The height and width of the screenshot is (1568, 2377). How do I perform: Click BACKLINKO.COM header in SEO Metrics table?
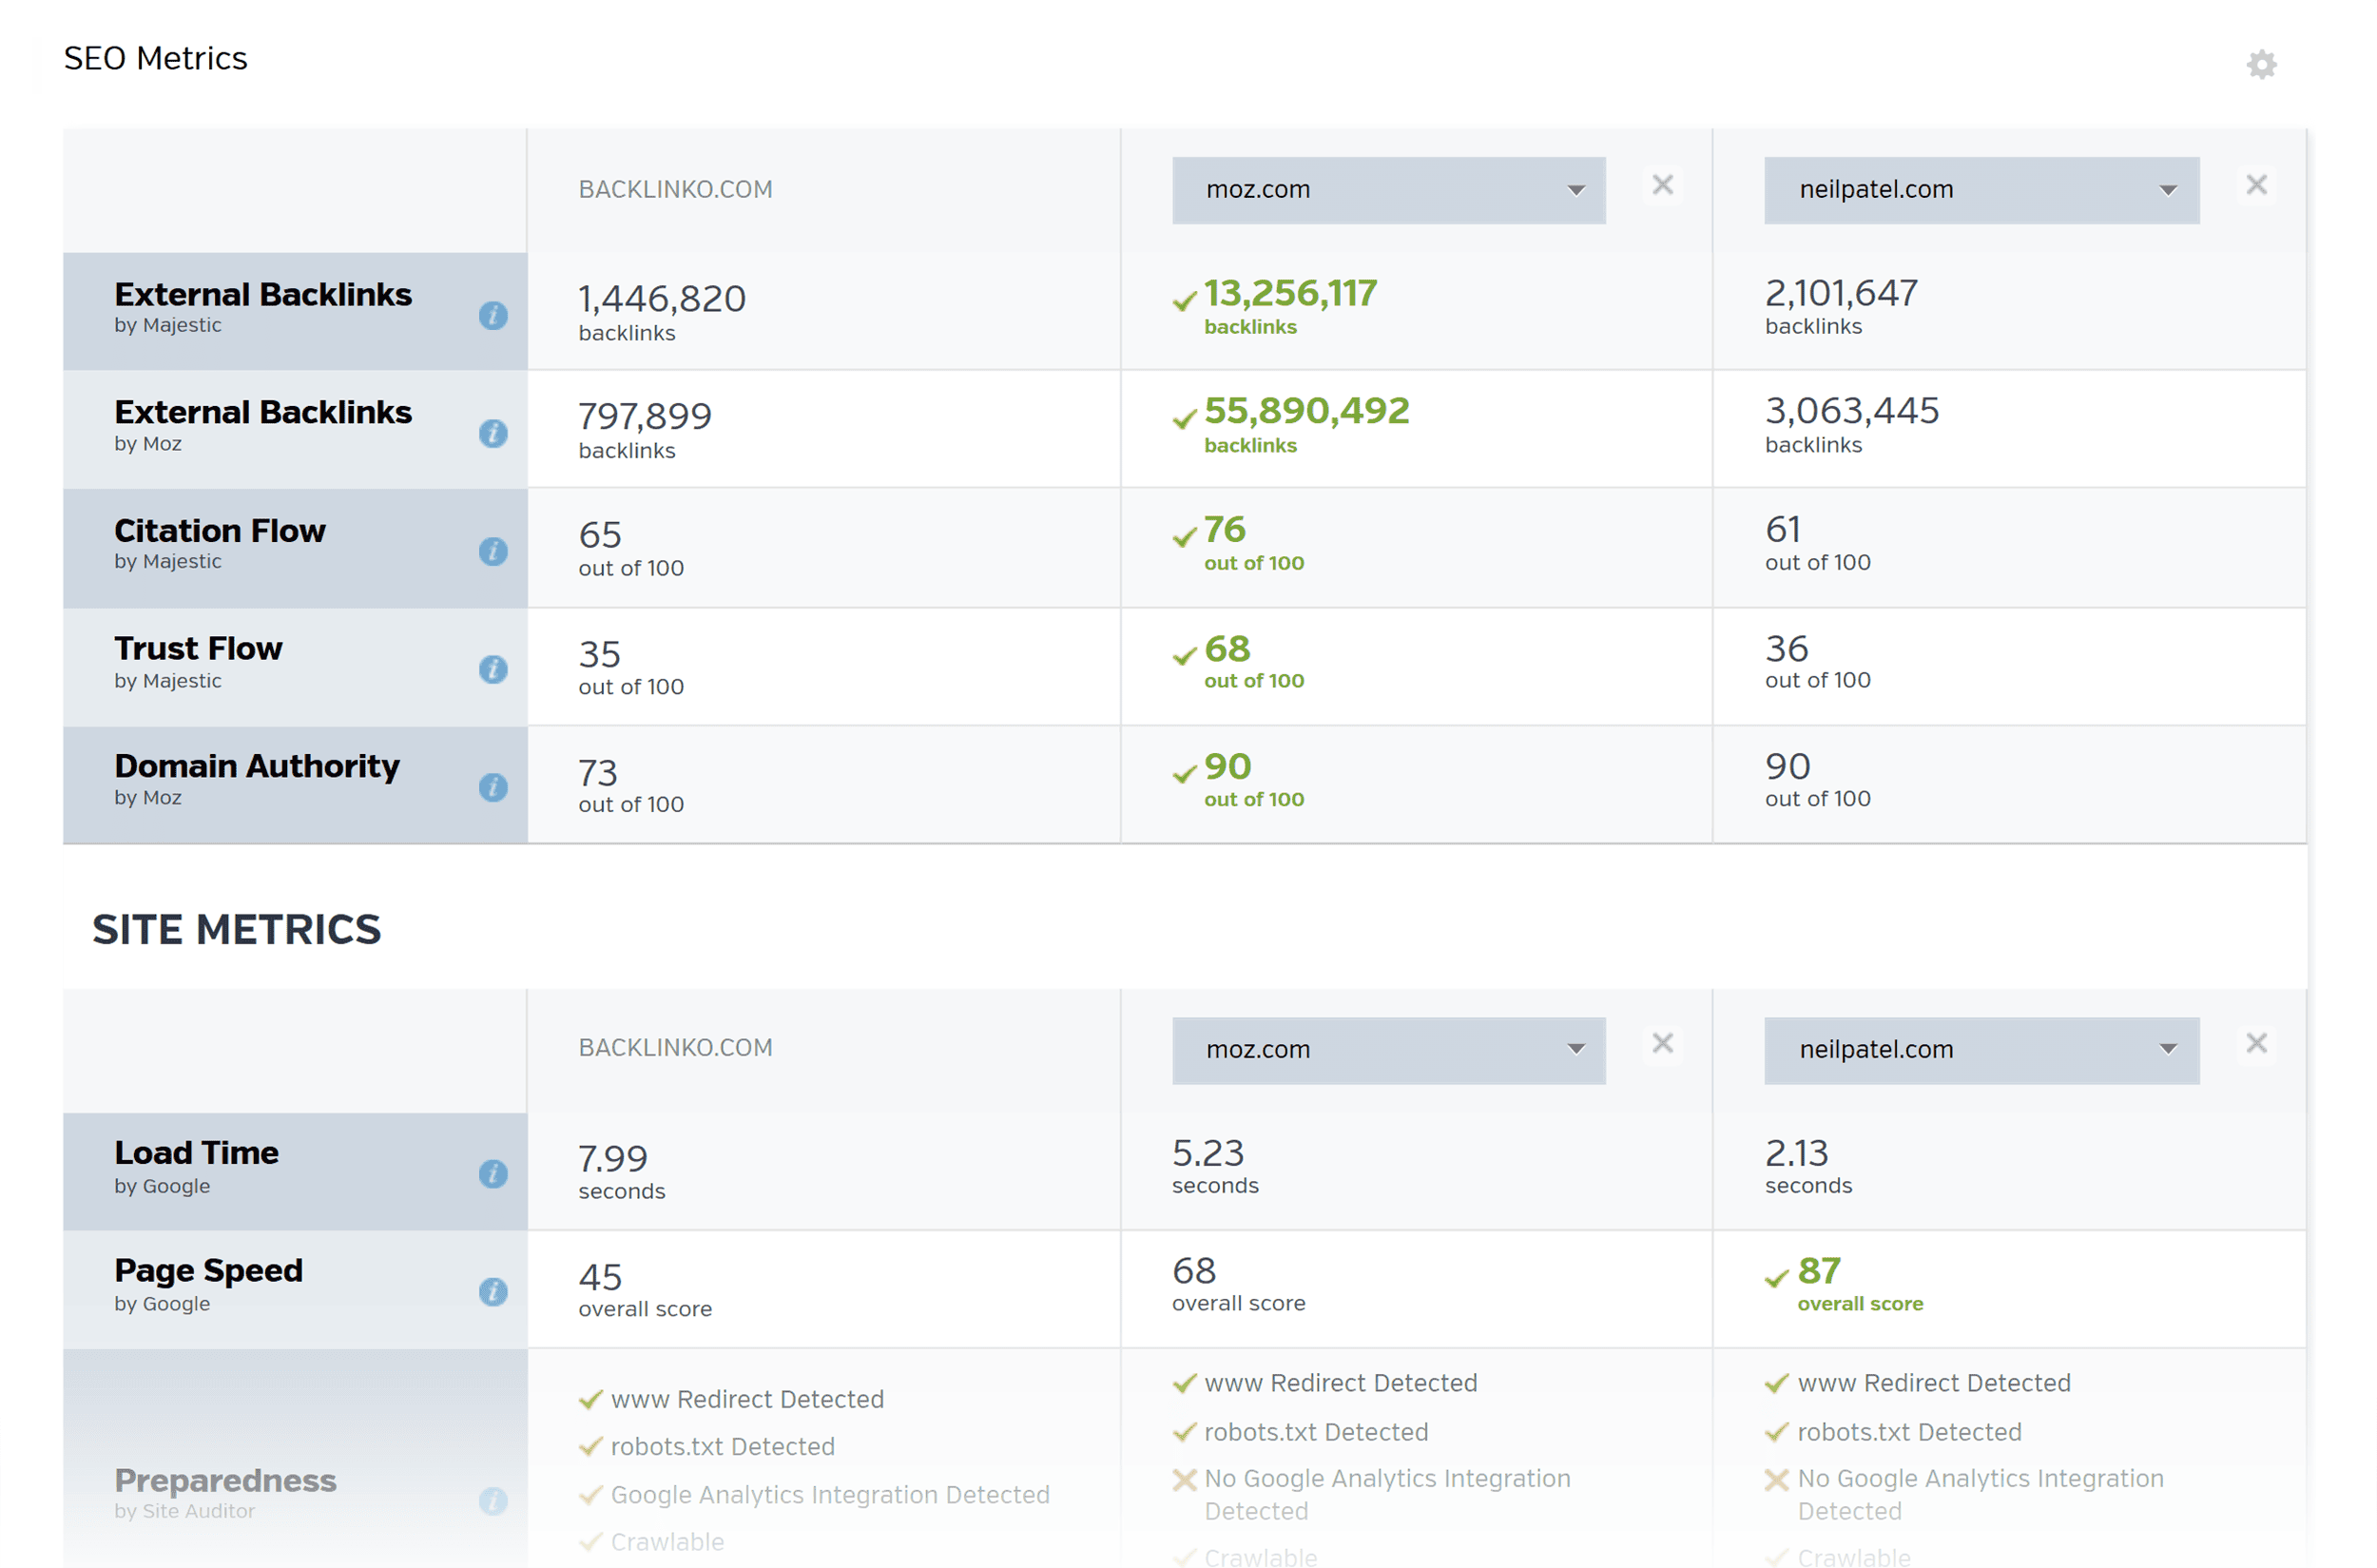click(x=675, y=189)
